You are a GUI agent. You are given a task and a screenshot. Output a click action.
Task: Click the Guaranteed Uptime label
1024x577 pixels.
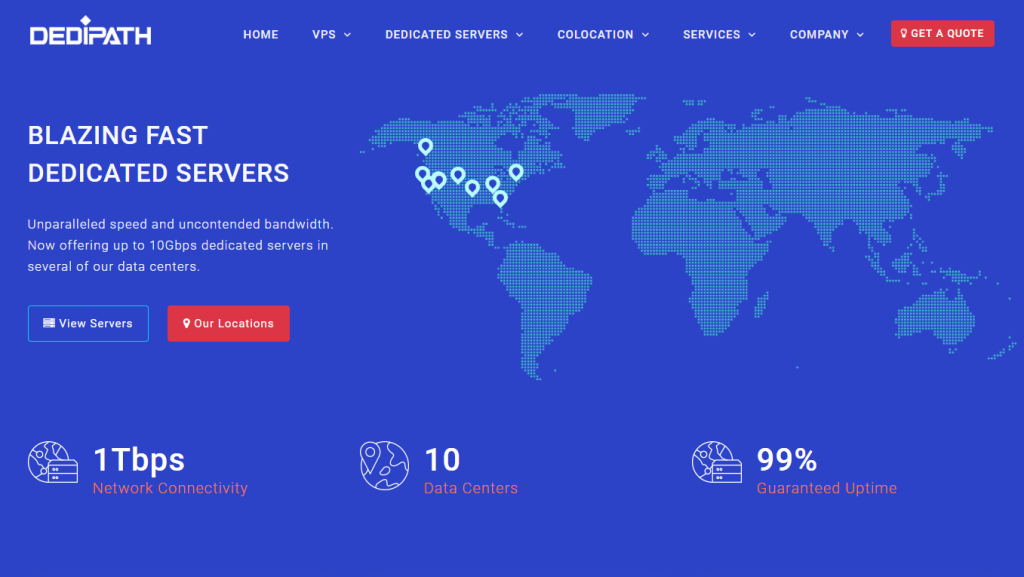pyautogui.click(x=826, y=488)
